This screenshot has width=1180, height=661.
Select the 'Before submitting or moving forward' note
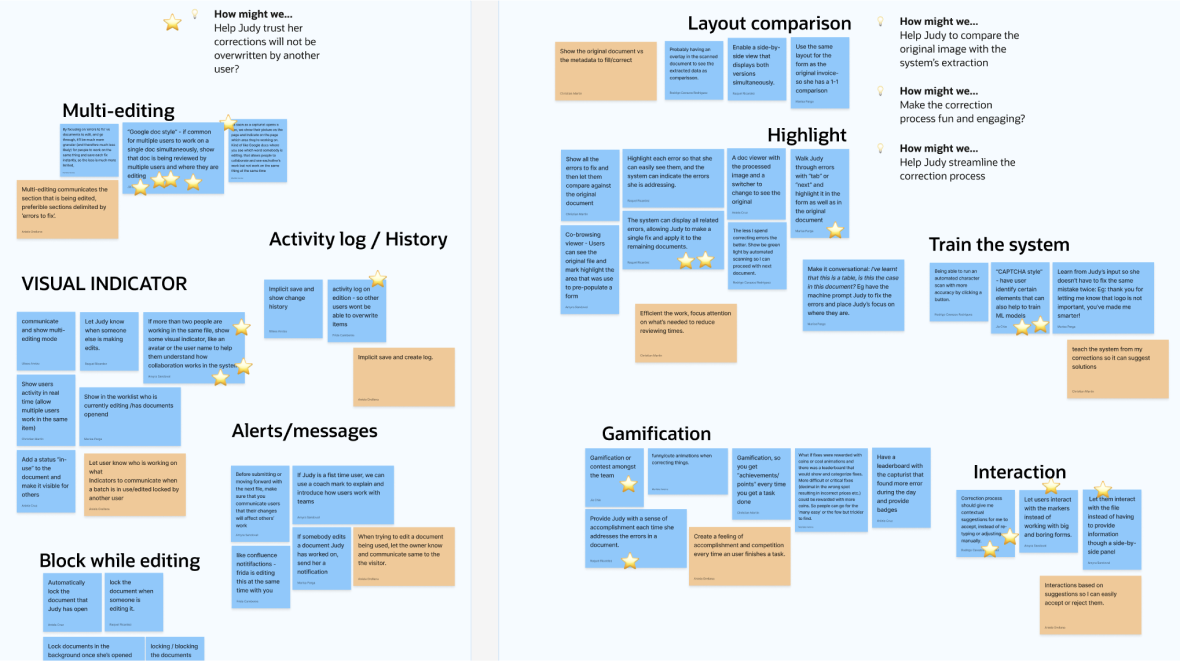pos(260,504)
